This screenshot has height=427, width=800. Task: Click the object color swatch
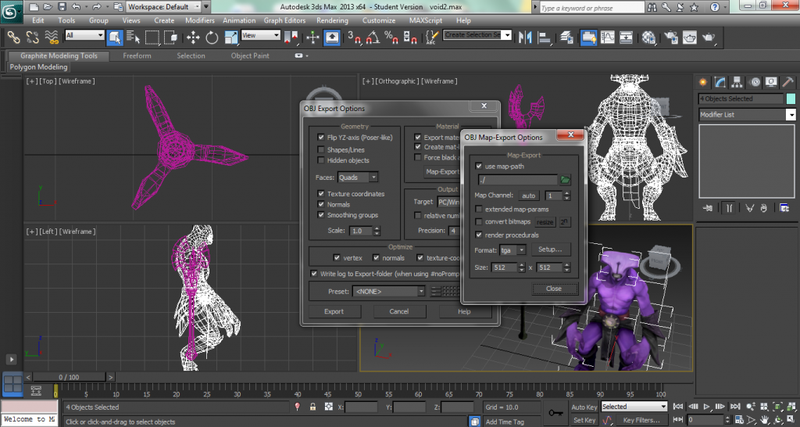pos(790,98)
